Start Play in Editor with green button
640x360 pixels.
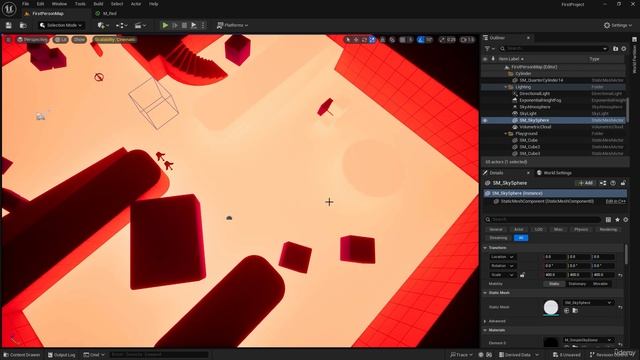[165, 25]
